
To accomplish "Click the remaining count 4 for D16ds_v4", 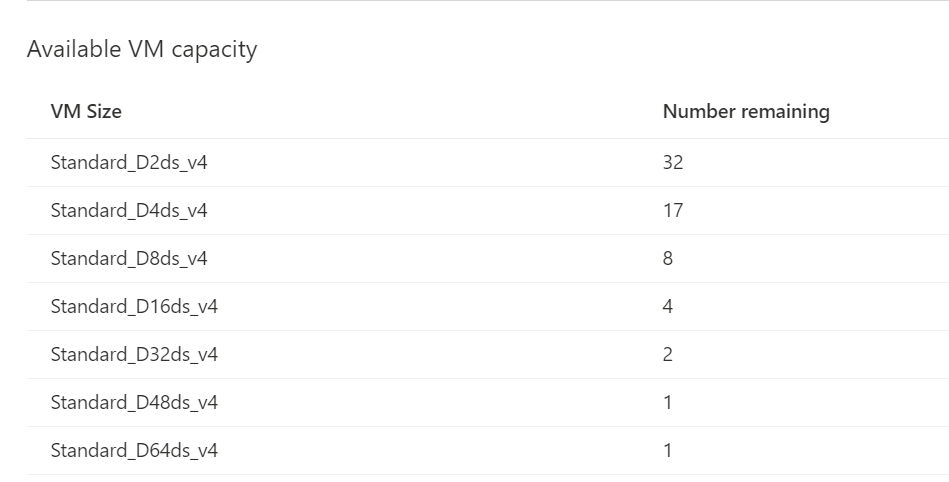I will coord(668,306).
